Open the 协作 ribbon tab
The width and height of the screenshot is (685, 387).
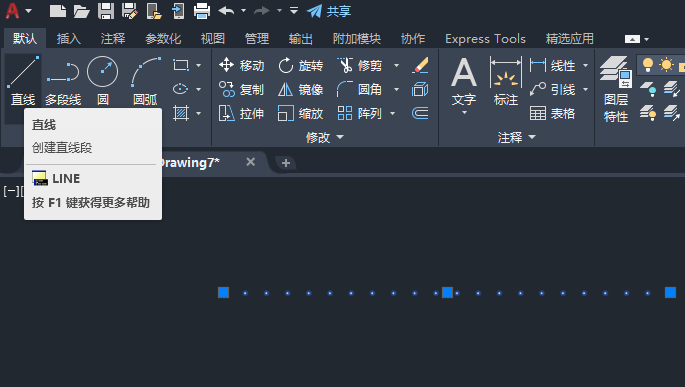pyautogui.click(x=413, y=38)
